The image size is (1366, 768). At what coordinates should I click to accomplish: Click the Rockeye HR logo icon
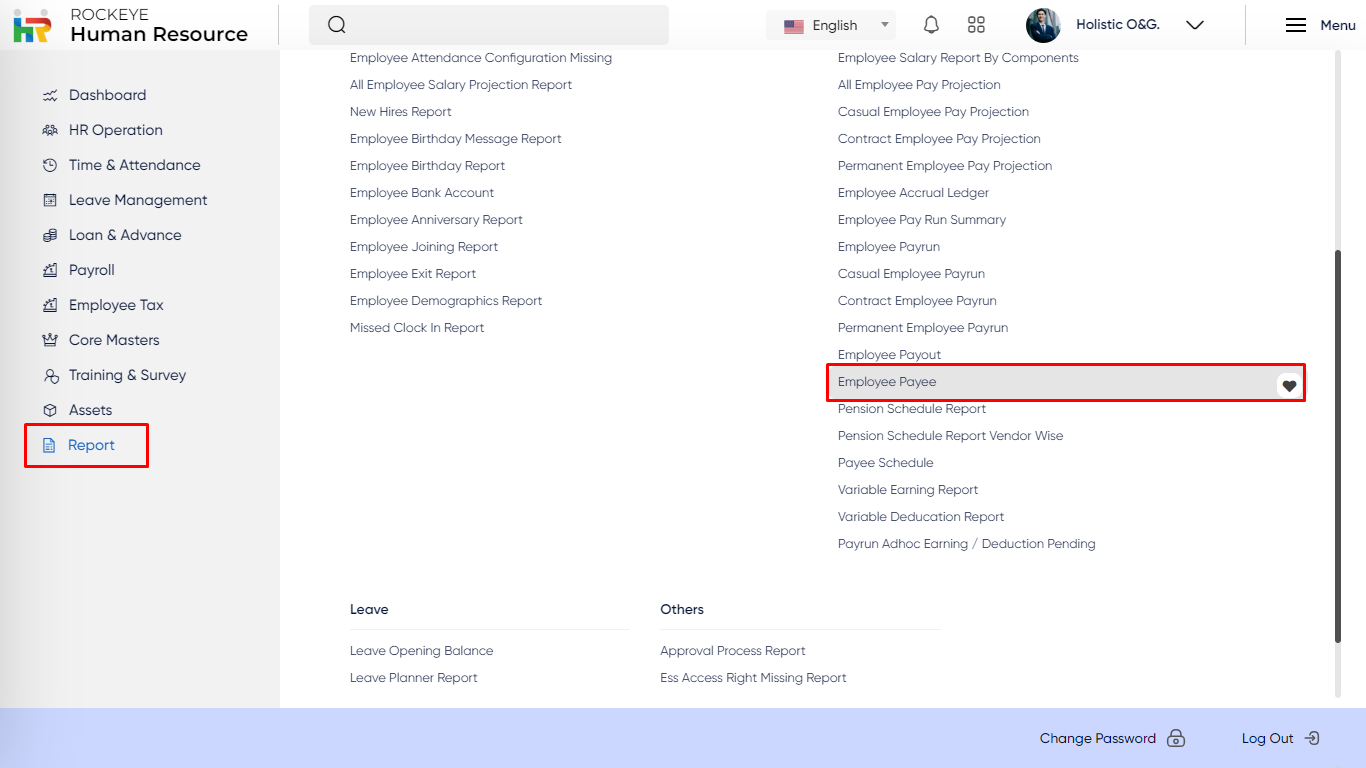(x=32, y=26)
